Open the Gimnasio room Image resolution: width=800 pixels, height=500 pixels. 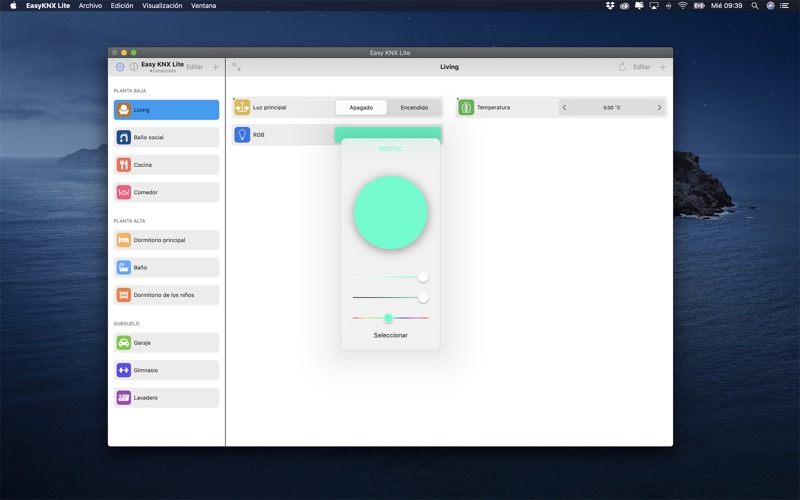pyautogui.click(x=166, y=370)
